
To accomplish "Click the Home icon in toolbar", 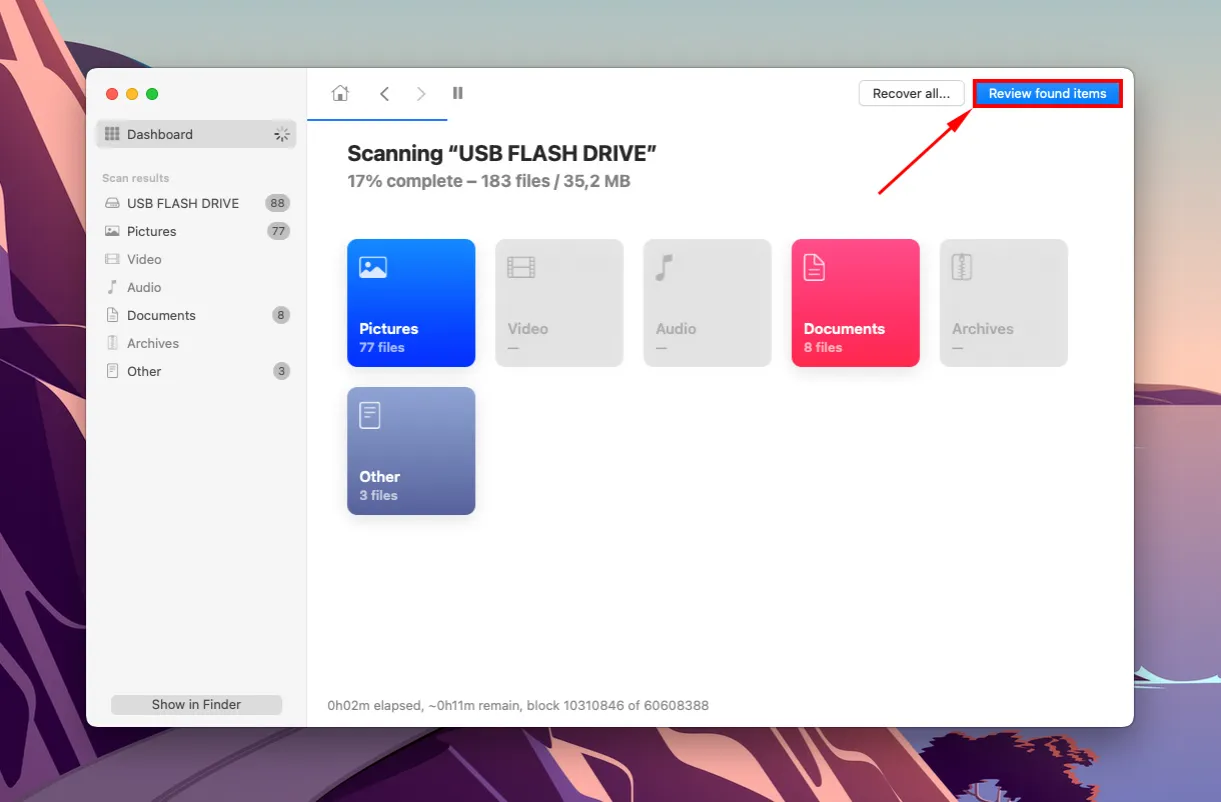I will click(x=340, y=93).
